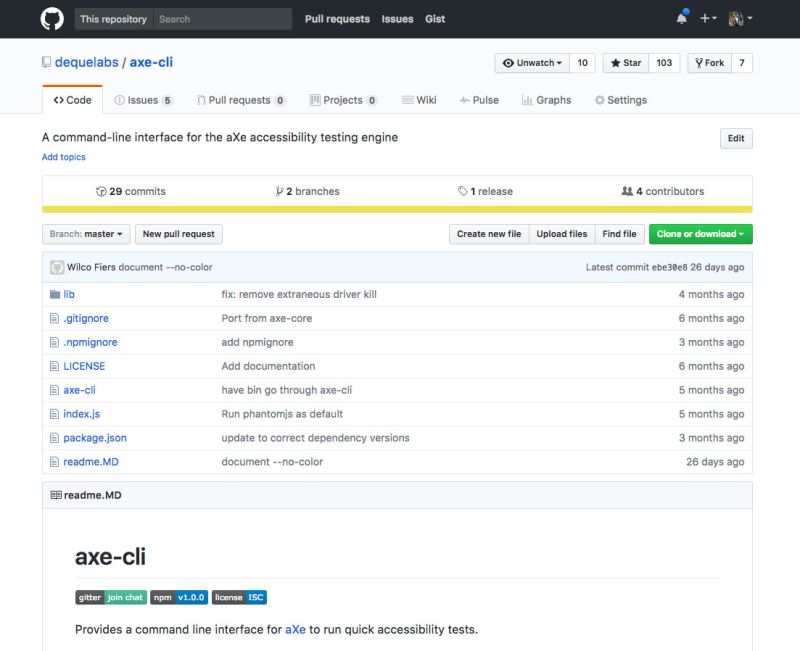Click the book icon beside readme.MD heading

pyautogui.click(x=57, y=494)
